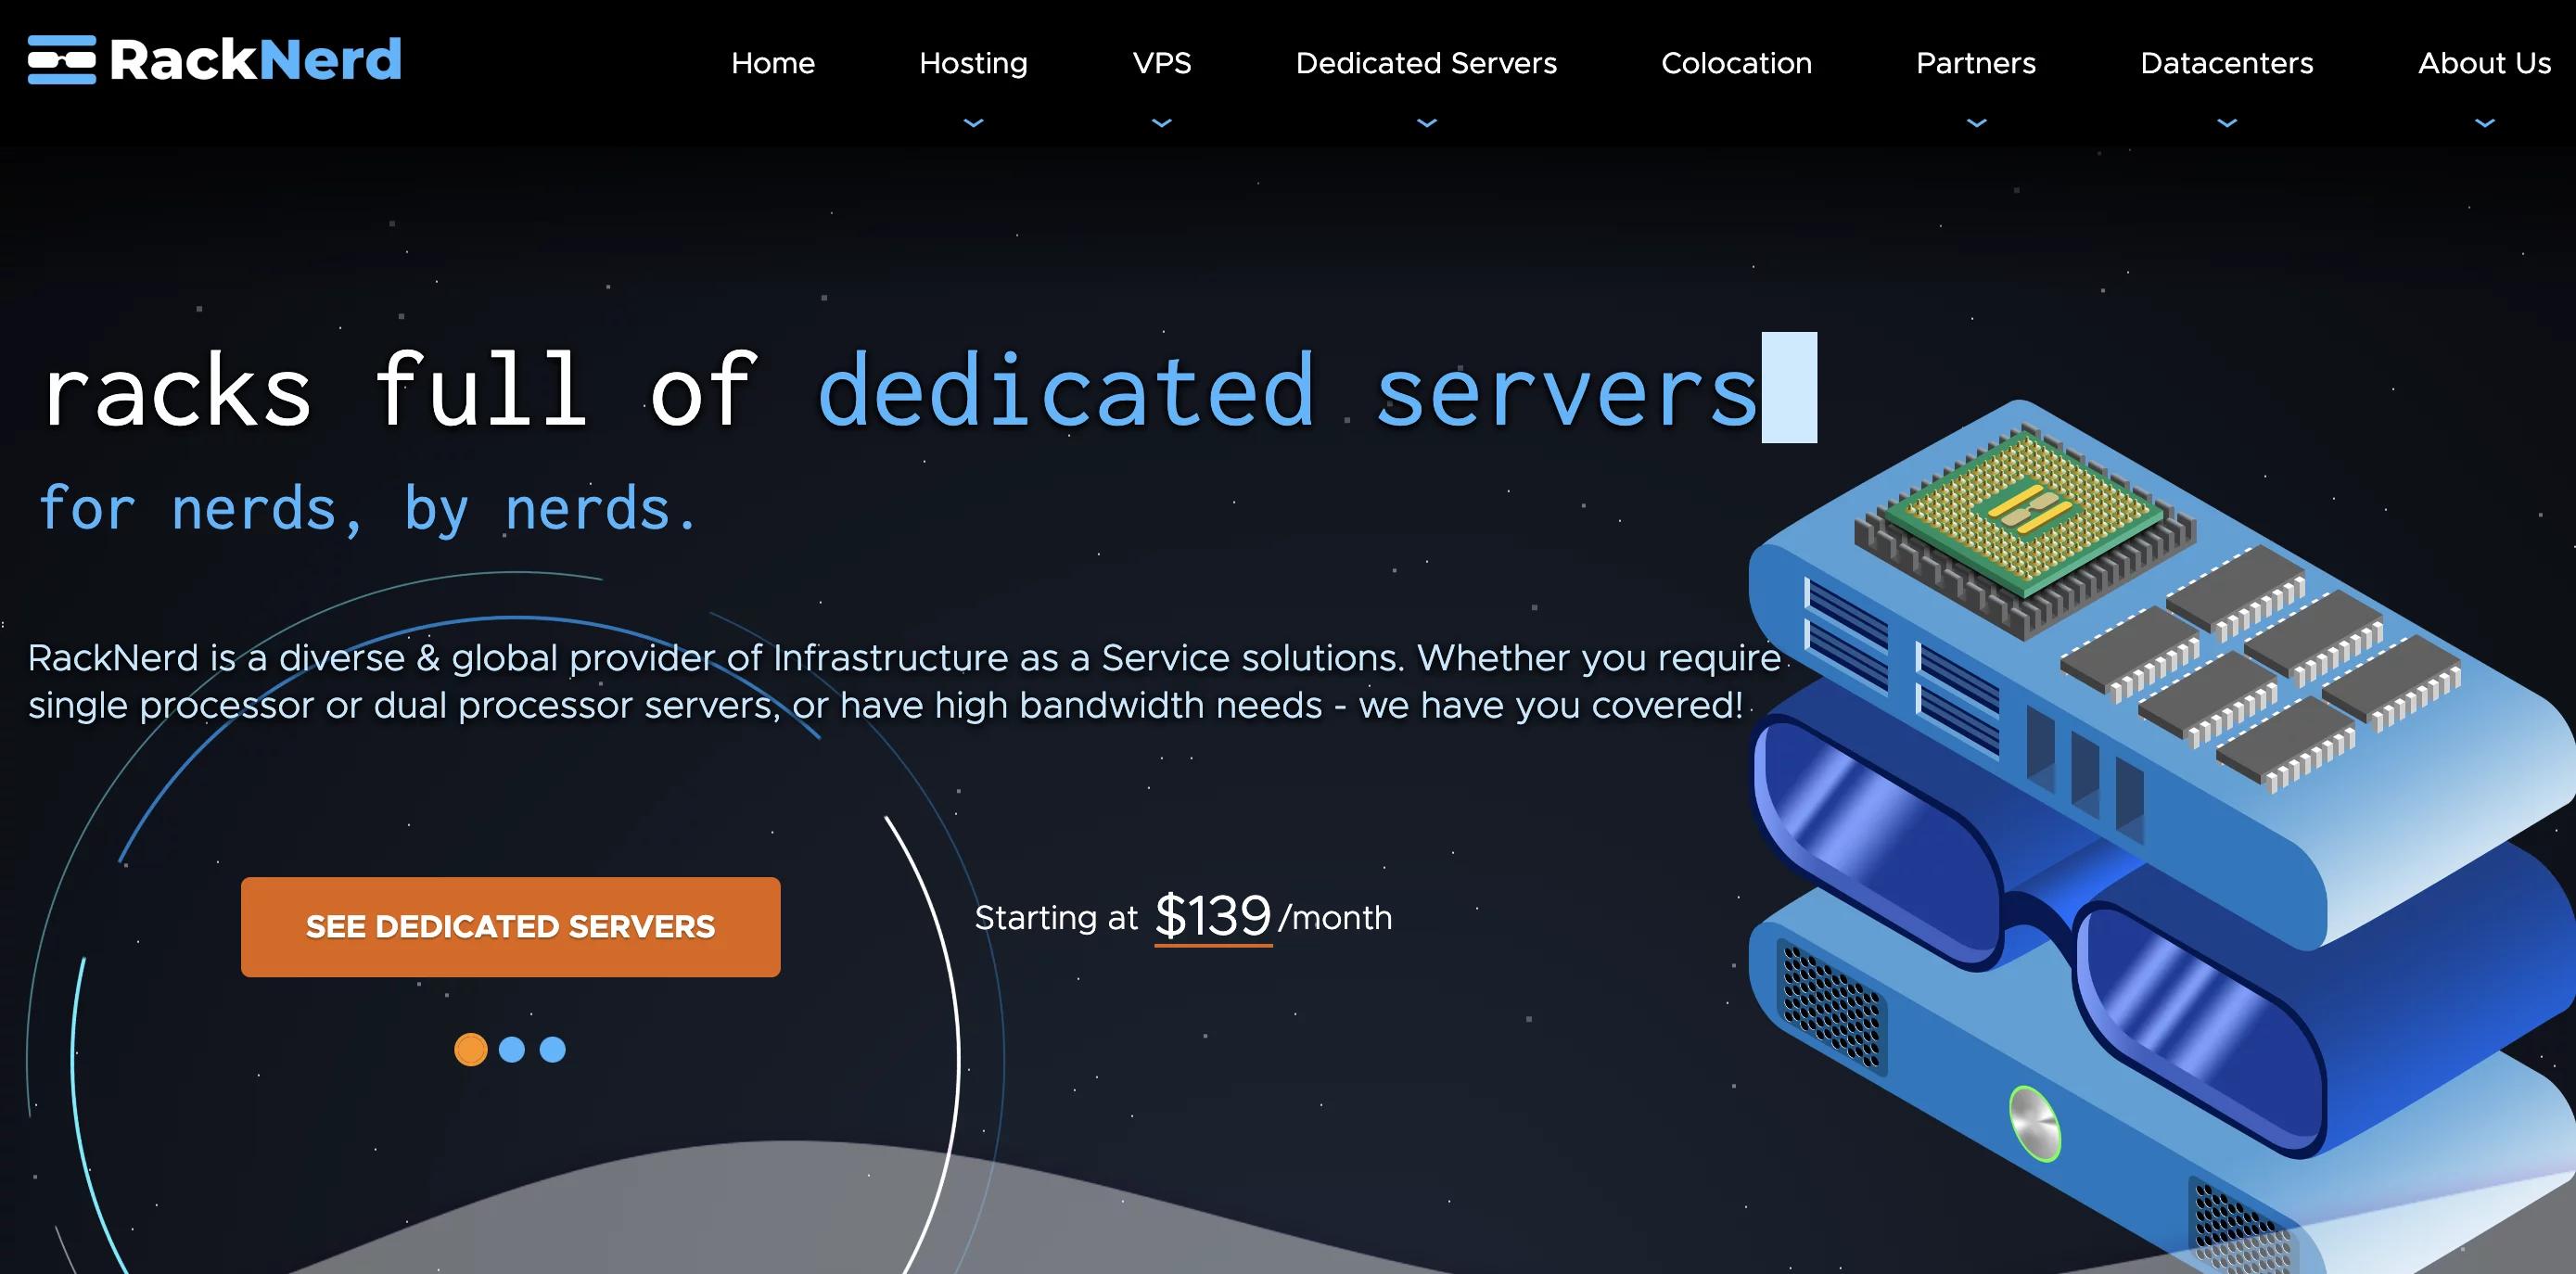
Task: Select the orange first slide dot
Action: pyautogui.click(x=471, y=1049)
